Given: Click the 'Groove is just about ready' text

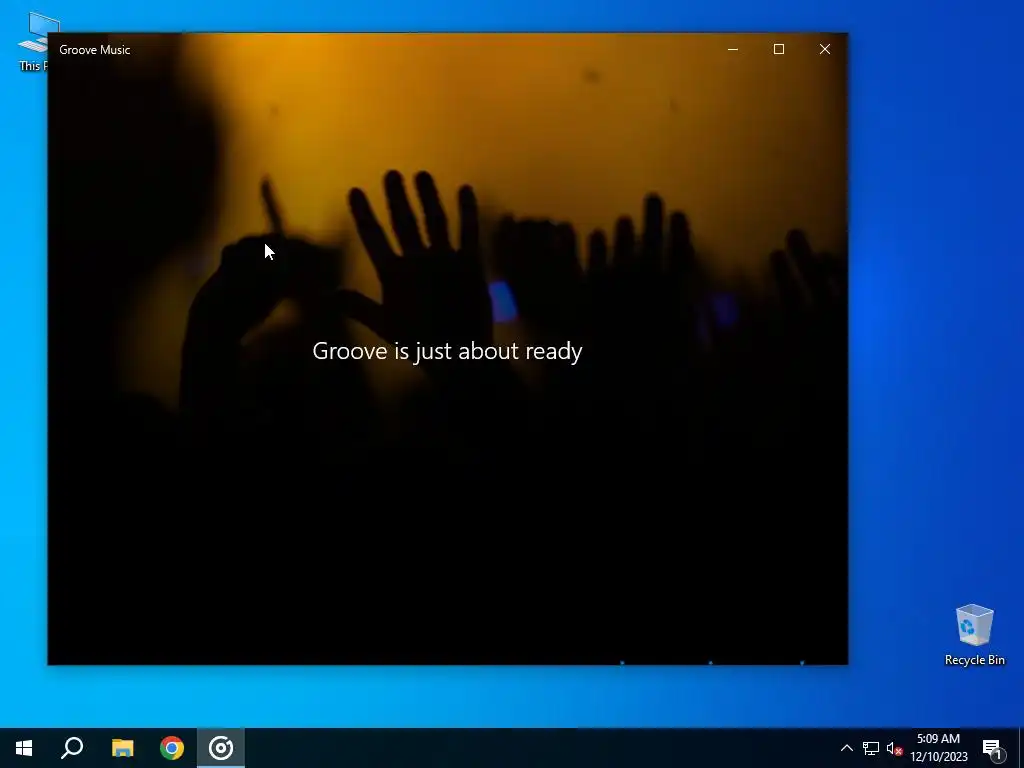Looking at the screenshot, I should coord(447,351).
